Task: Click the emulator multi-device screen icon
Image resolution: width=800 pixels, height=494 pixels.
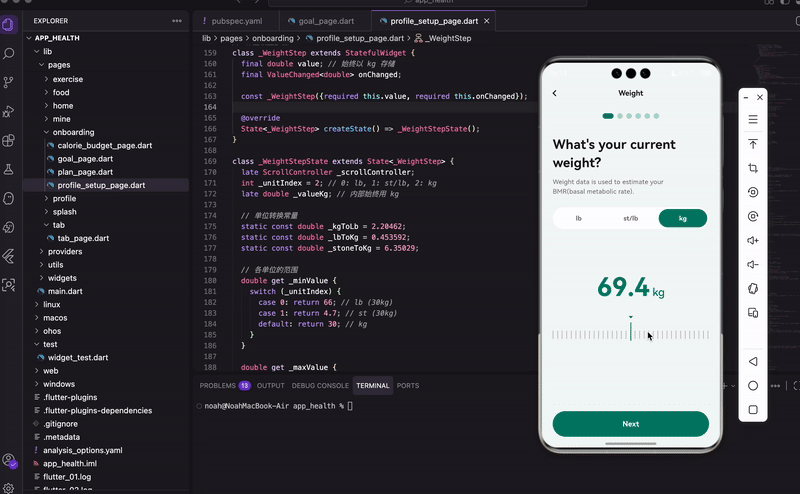Action: [x=753, y=313]
